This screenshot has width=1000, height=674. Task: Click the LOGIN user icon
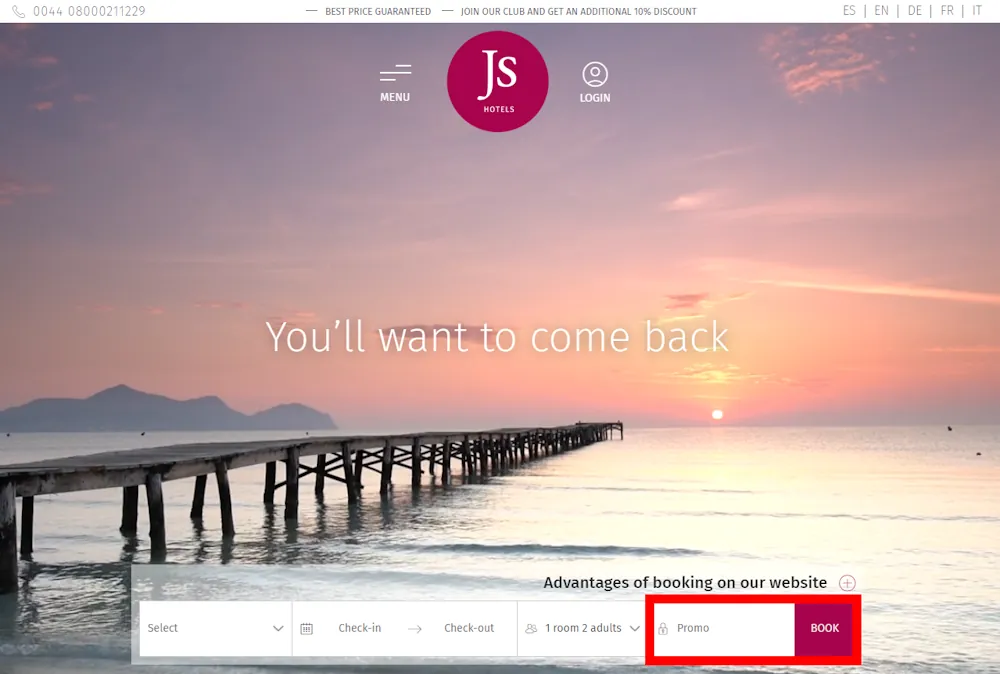coord(595,75)
